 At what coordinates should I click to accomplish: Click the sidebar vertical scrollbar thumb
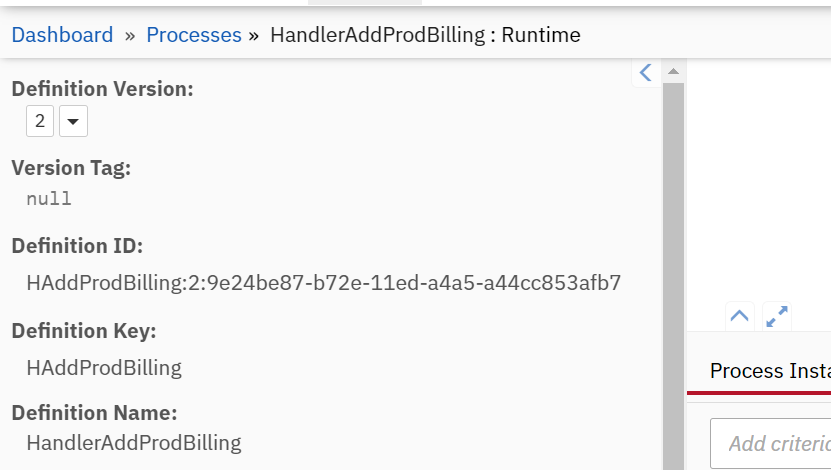pos(673,270)
